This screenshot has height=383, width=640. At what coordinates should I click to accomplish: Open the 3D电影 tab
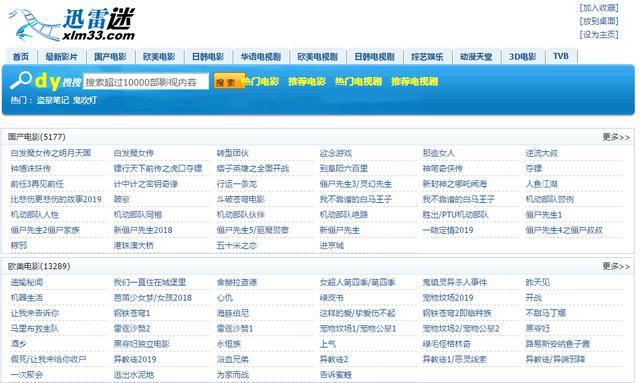[x=523, y=57]
